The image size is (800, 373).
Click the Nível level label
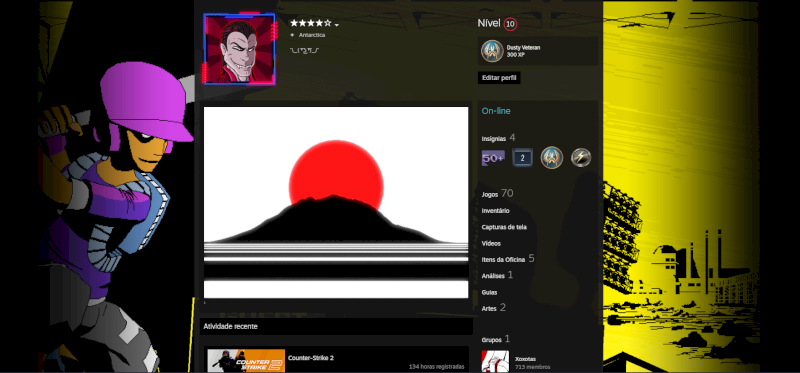489,23
